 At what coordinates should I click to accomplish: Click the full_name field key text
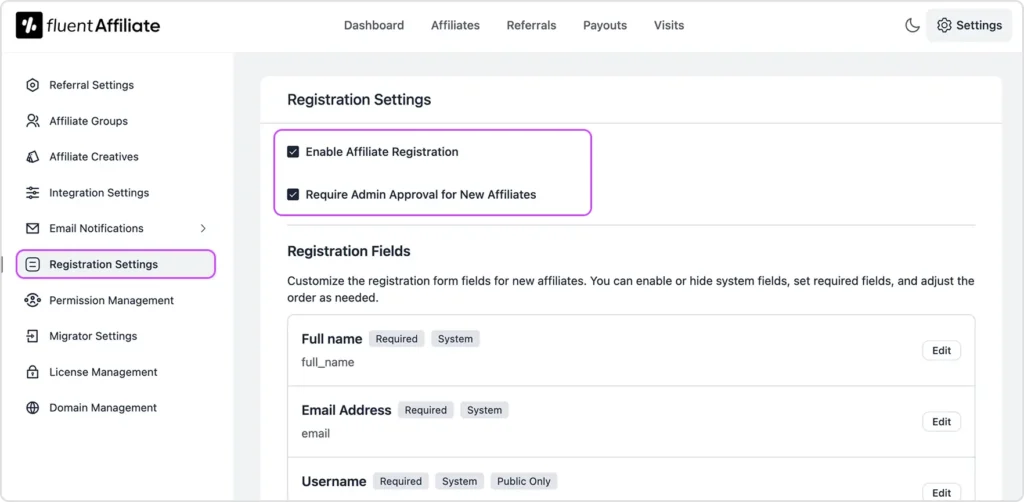(x=328, y=362)
